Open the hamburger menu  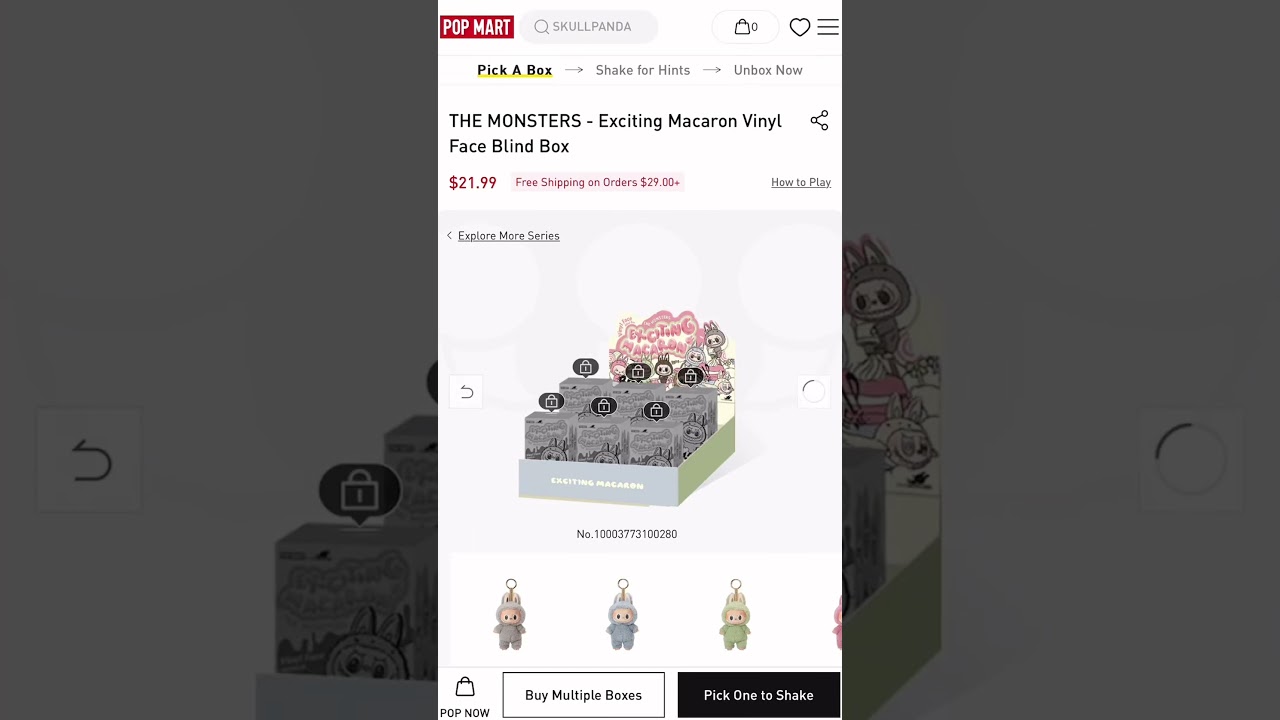(828, 27)
